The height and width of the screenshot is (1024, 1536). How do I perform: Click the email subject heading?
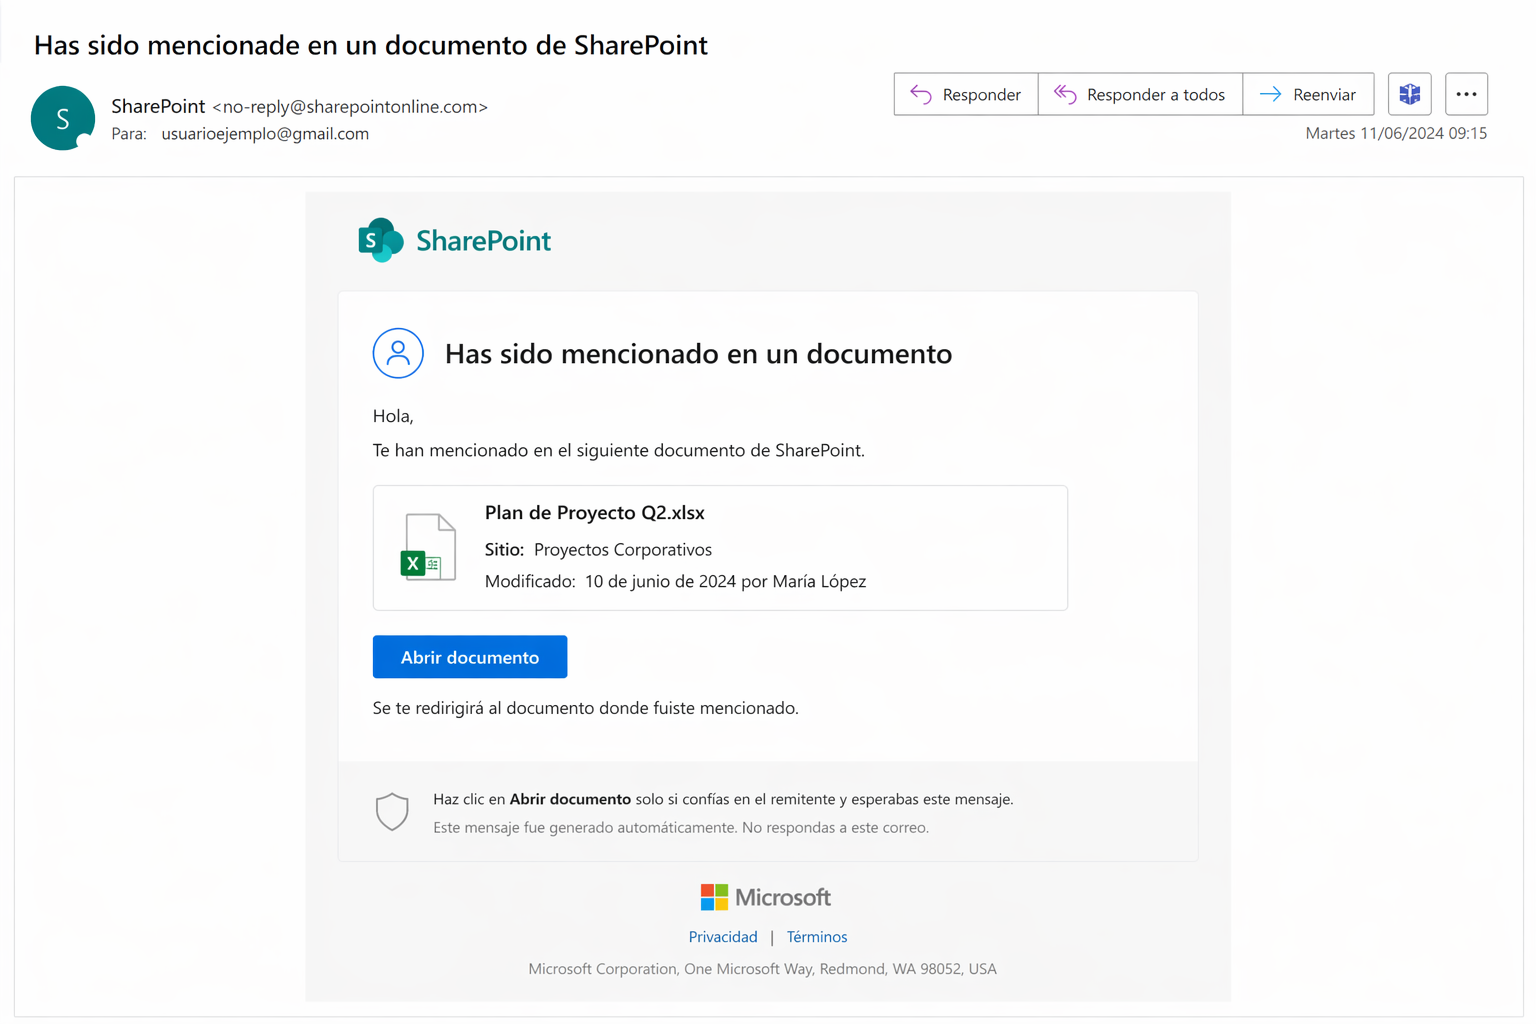(371, 45)
